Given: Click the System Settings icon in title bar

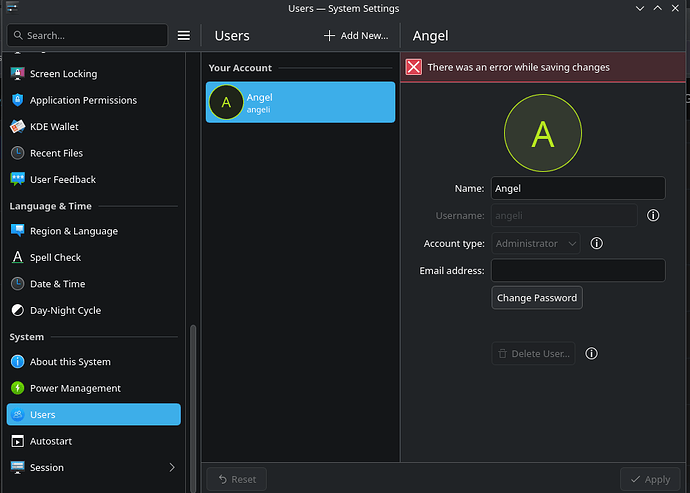Looking at the screenshot, I should (x=12, y=7).
